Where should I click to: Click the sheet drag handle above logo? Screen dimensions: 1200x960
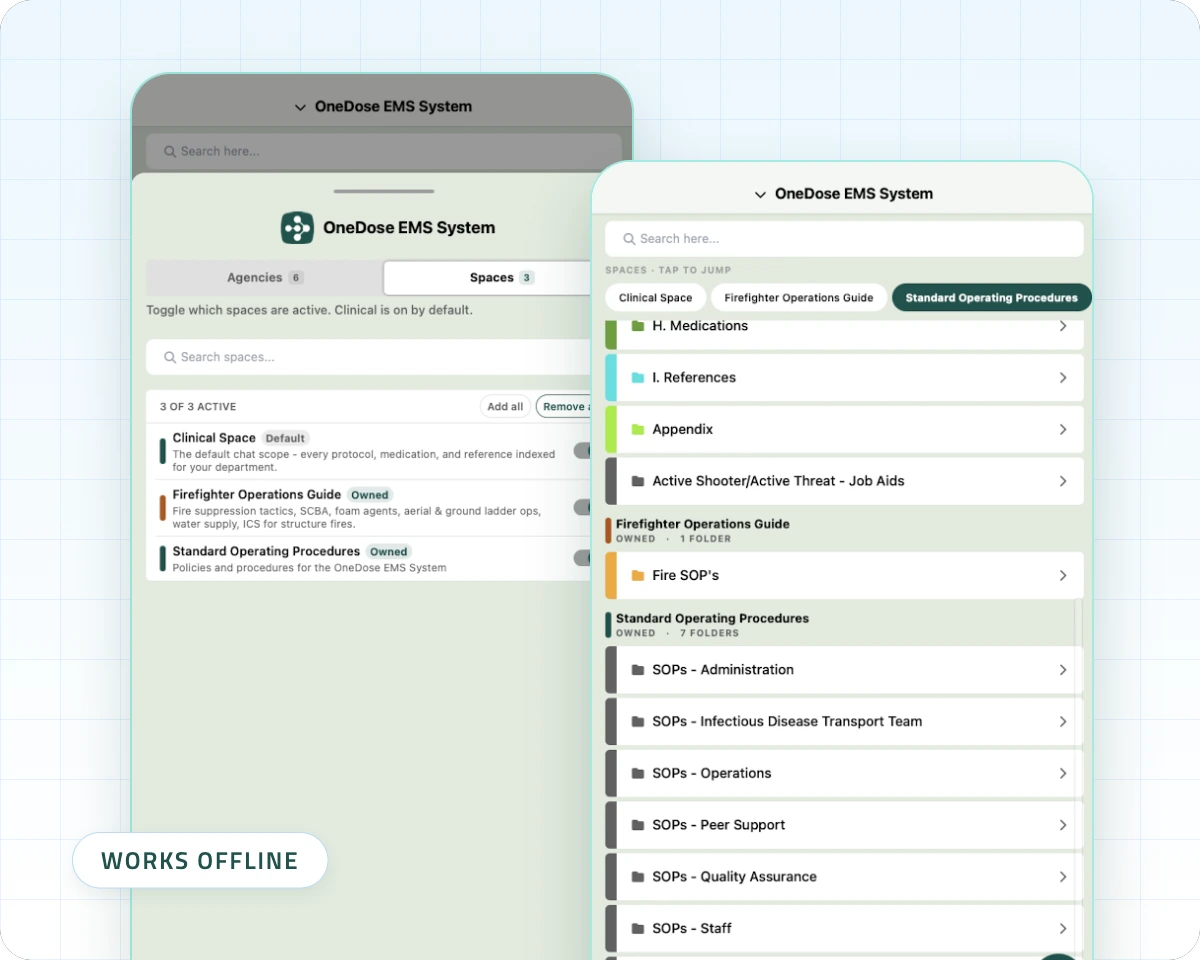[x=384, y=191]
